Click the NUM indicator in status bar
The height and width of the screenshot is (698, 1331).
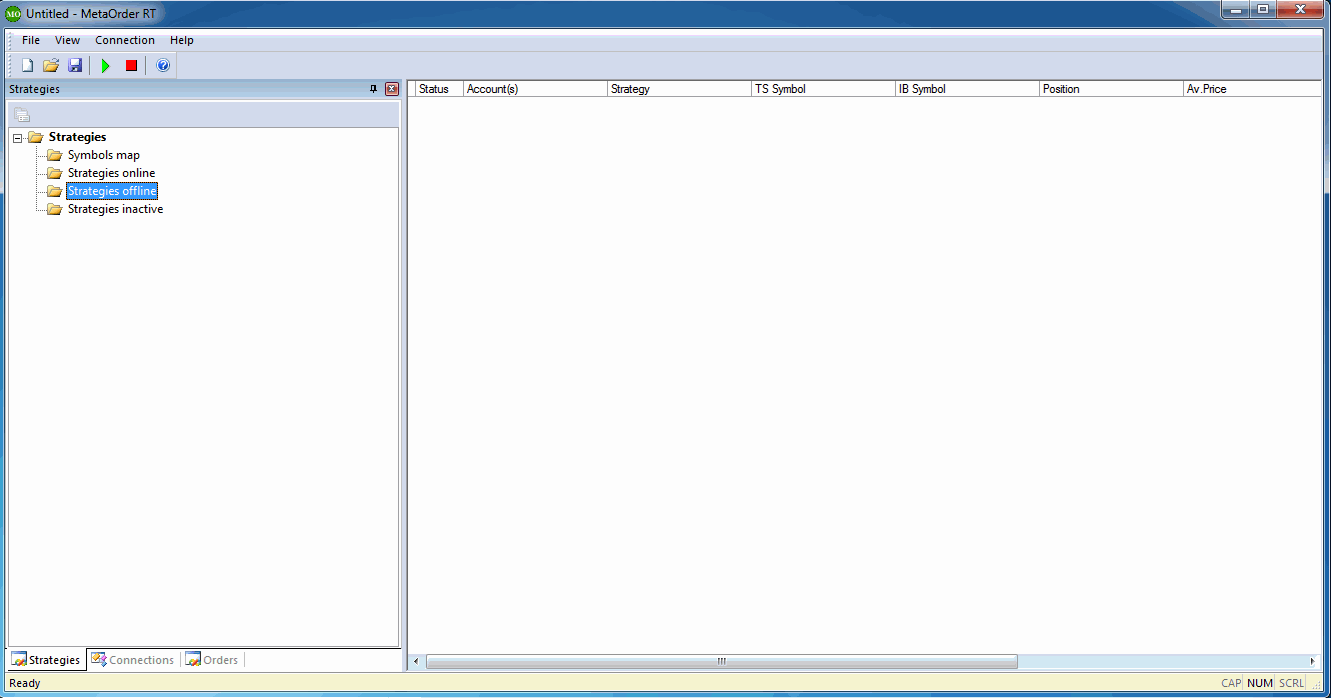(x=1260, y=683)
